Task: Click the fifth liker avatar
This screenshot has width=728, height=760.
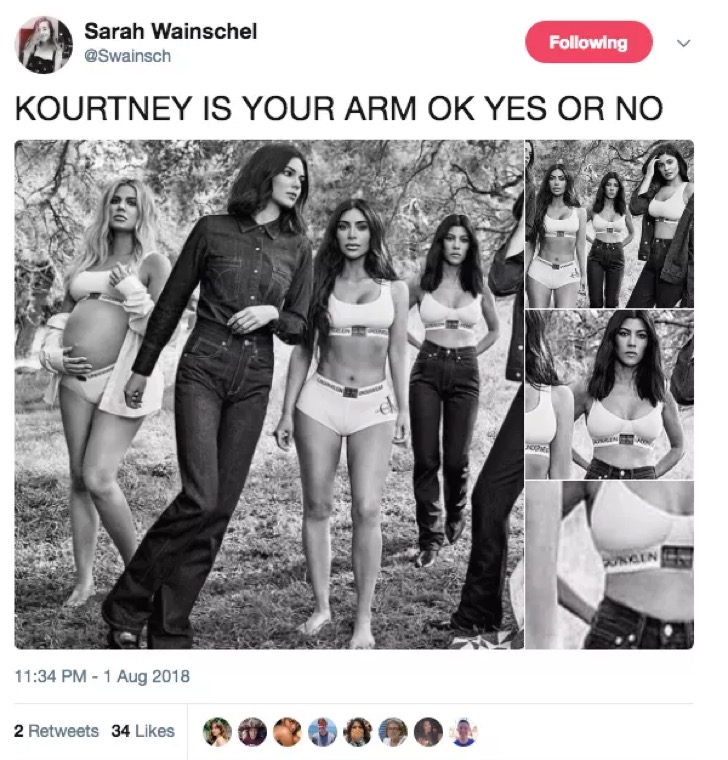Action: pos(358,731)
